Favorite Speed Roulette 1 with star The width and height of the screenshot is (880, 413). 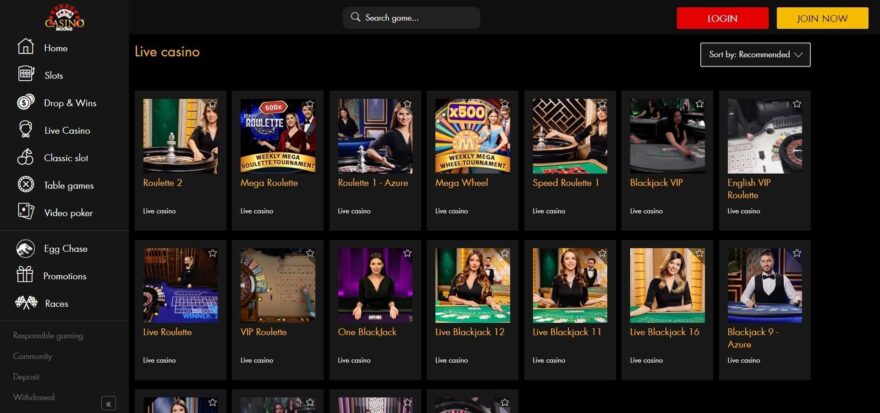(602, 104)
